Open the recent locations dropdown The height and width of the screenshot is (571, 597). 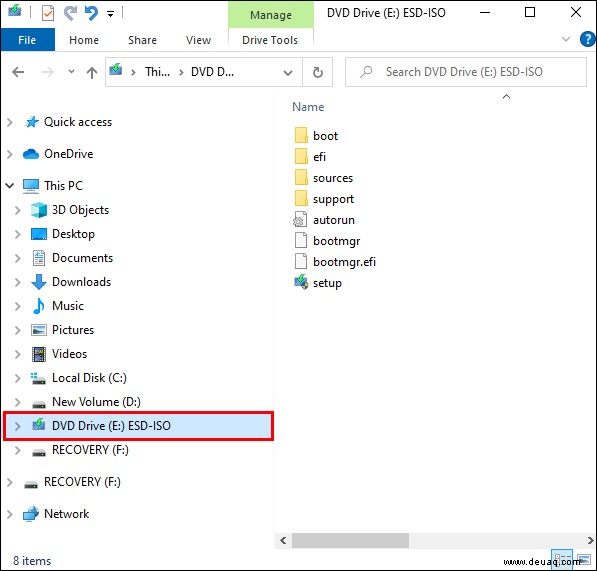coord(71,71)
